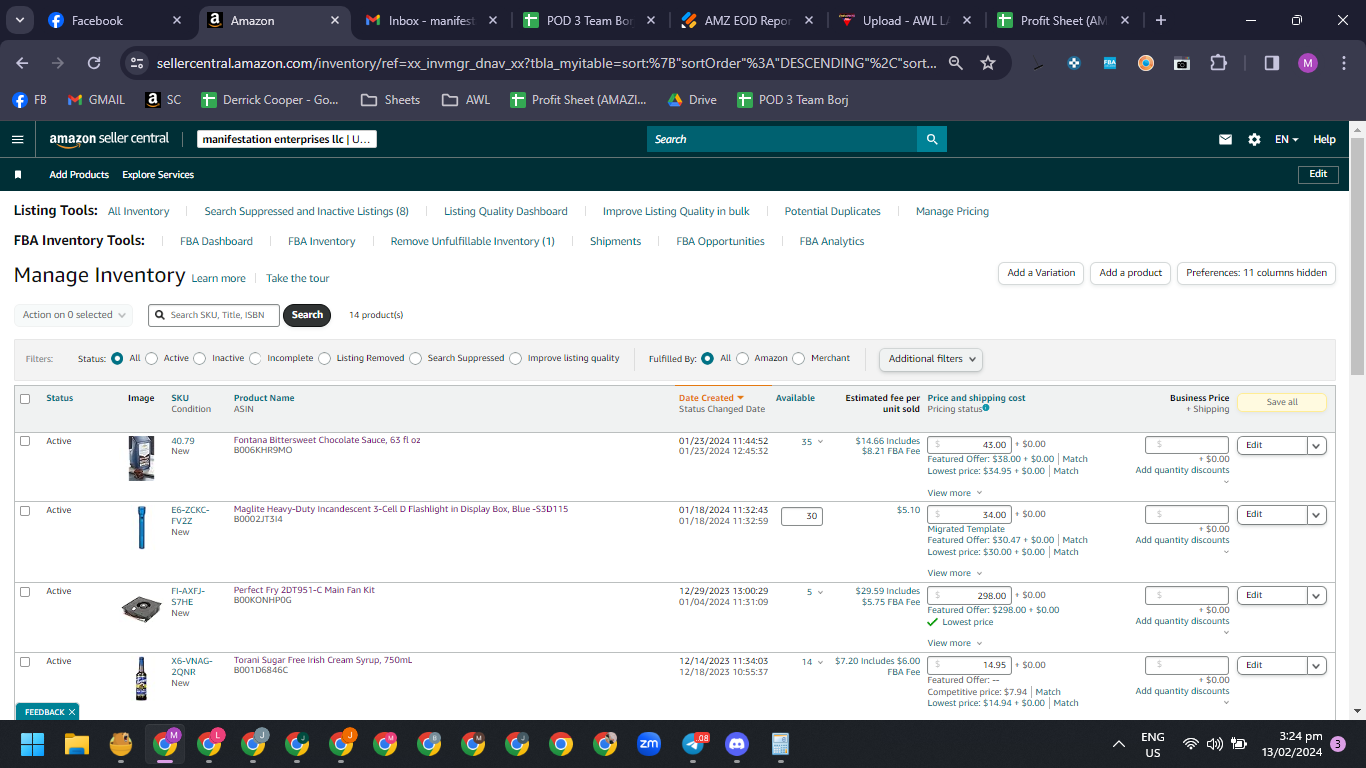This screenshot has height=768, width=1366.
Task: Open the Manage Pricing listing tool
Action: click(x=952, y=212)
